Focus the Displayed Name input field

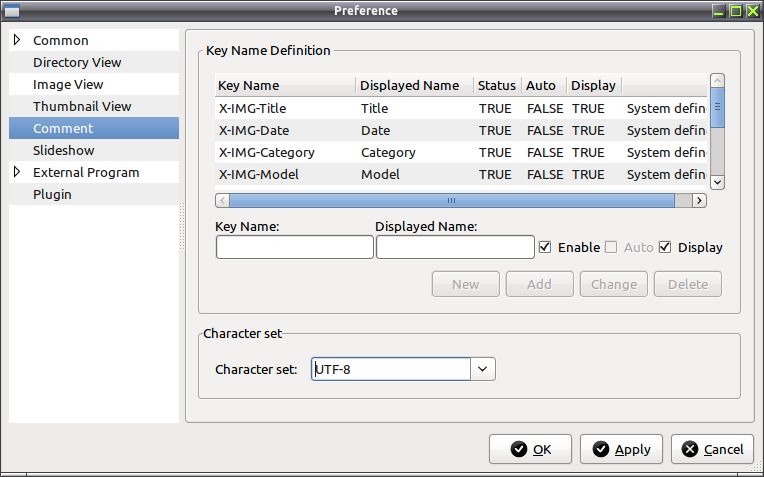[455, 247]
